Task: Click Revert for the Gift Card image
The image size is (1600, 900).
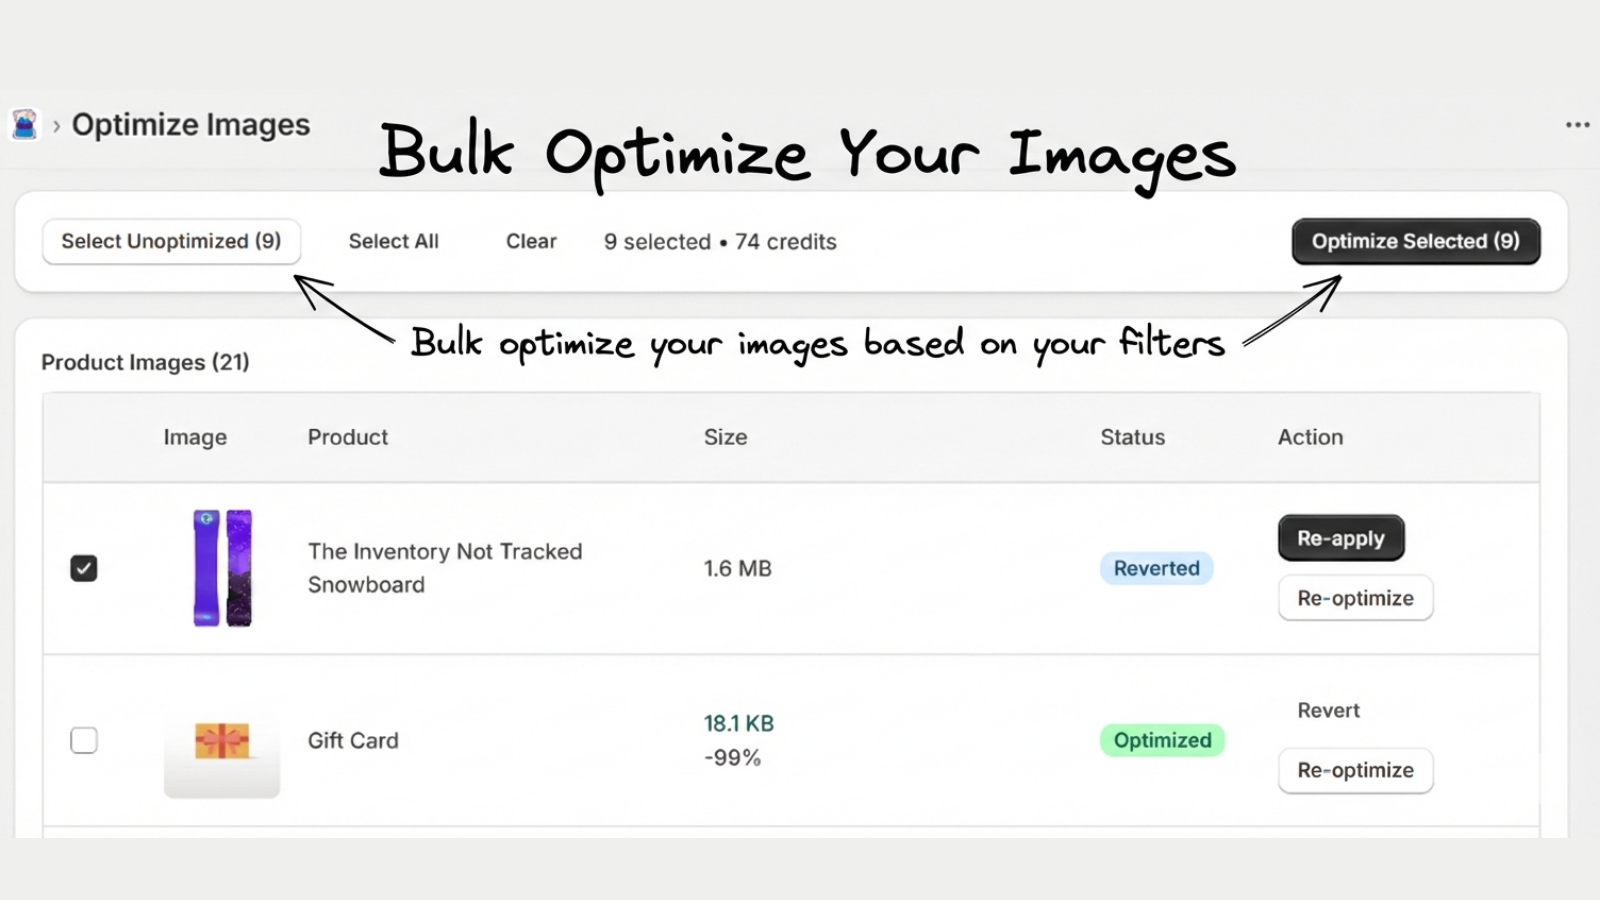Action: click(1328, 710)
